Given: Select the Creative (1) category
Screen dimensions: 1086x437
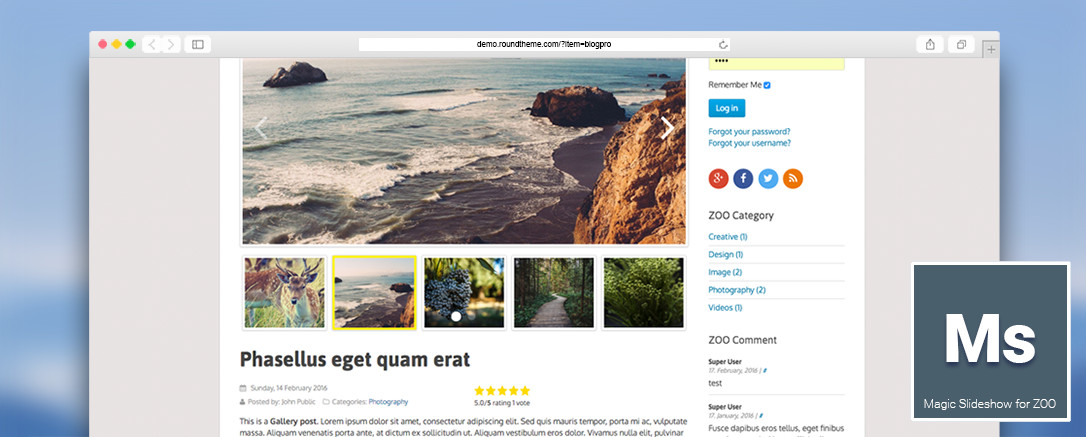Looking at the screenshot, I should coord(727,237).
